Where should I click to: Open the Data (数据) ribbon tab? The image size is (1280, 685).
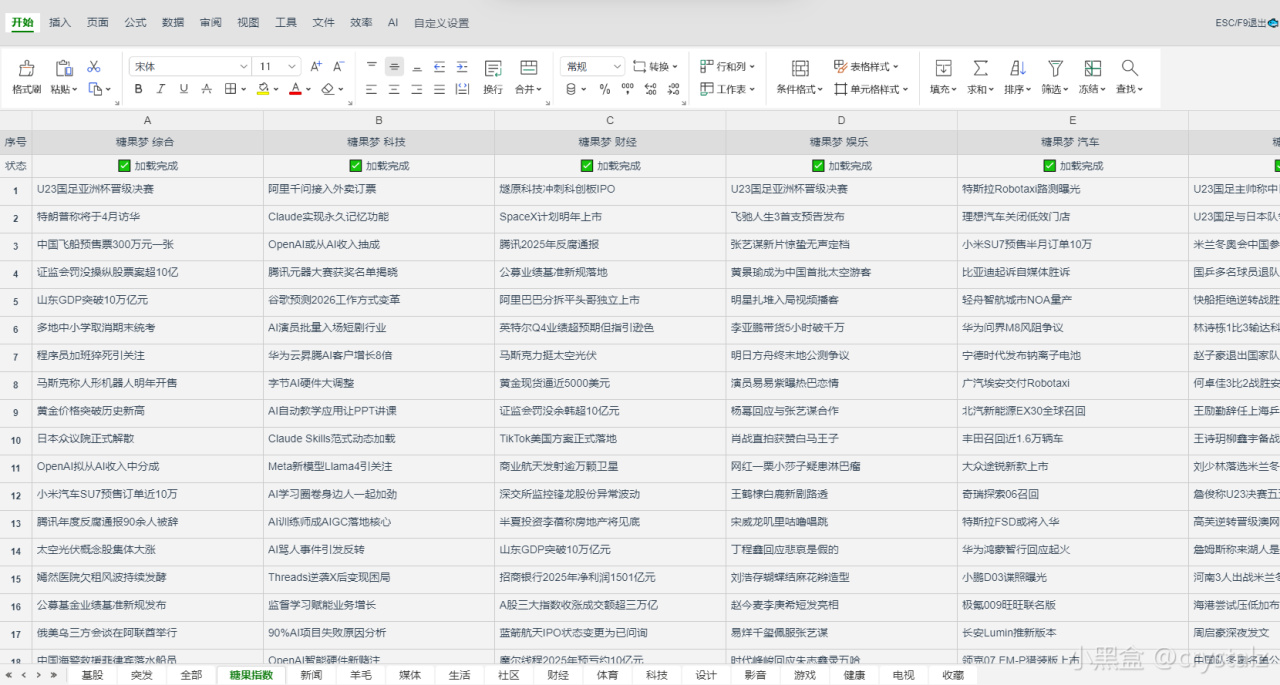173,22
